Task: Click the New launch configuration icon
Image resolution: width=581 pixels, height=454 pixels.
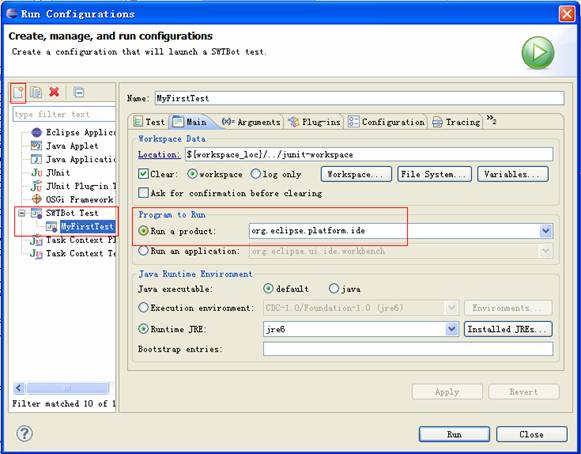Action: 18,93
